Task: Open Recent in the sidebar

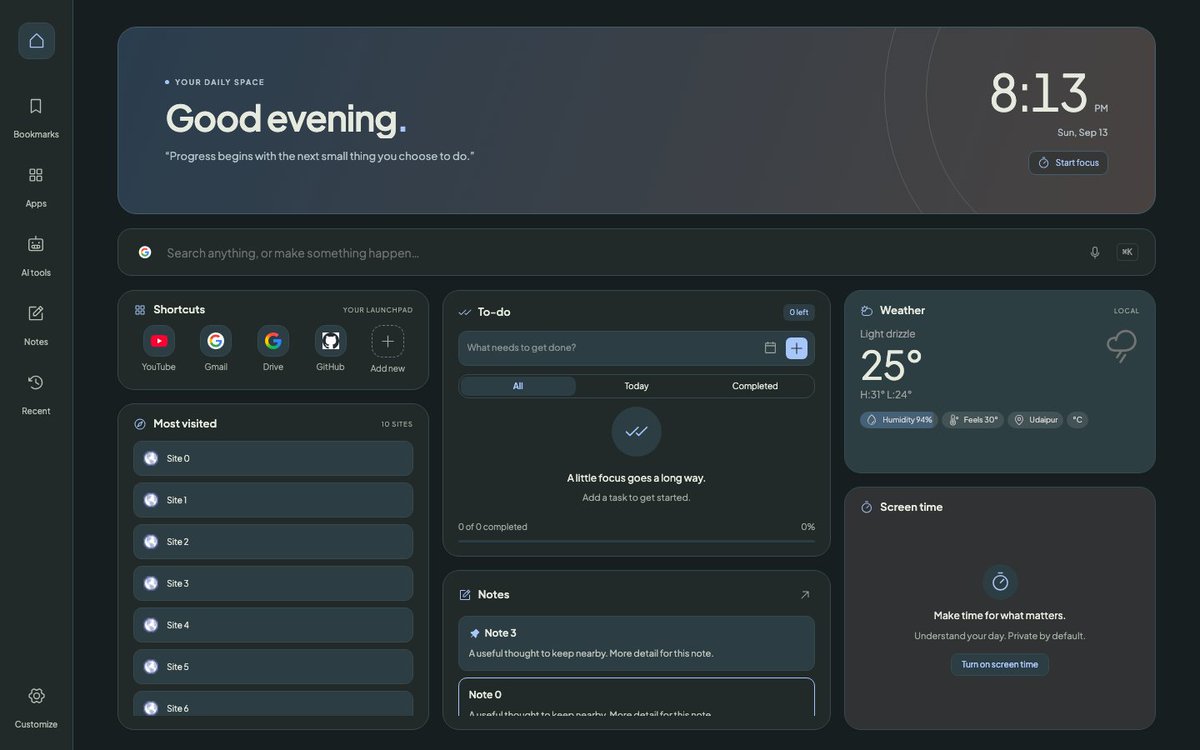Action: tap(36, 393)
